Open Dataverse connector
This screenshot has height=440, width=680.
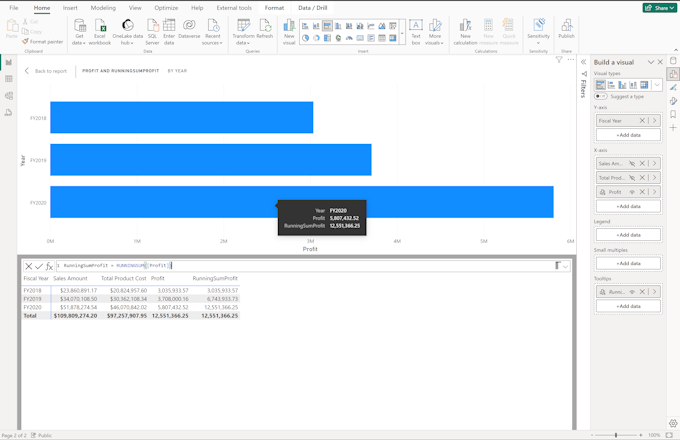pyautogui.click(x=189, y=29)
